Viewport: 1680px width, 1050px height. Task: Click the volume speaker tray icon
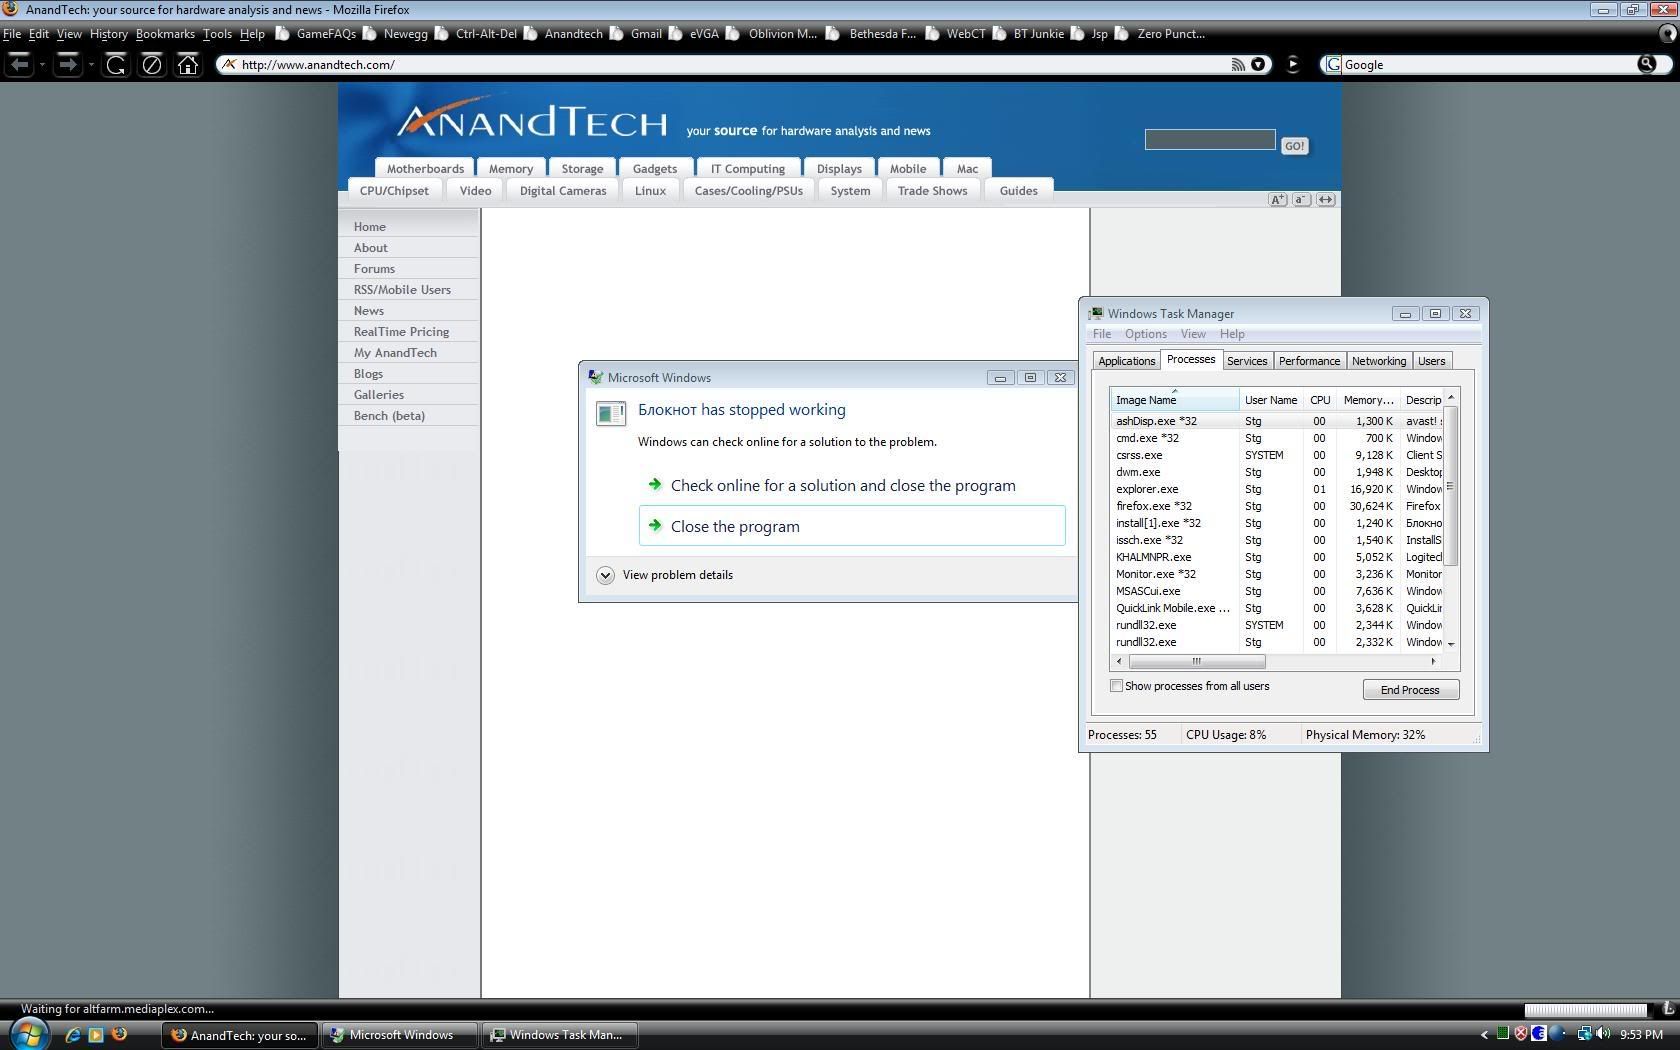pos(1602,1034)
